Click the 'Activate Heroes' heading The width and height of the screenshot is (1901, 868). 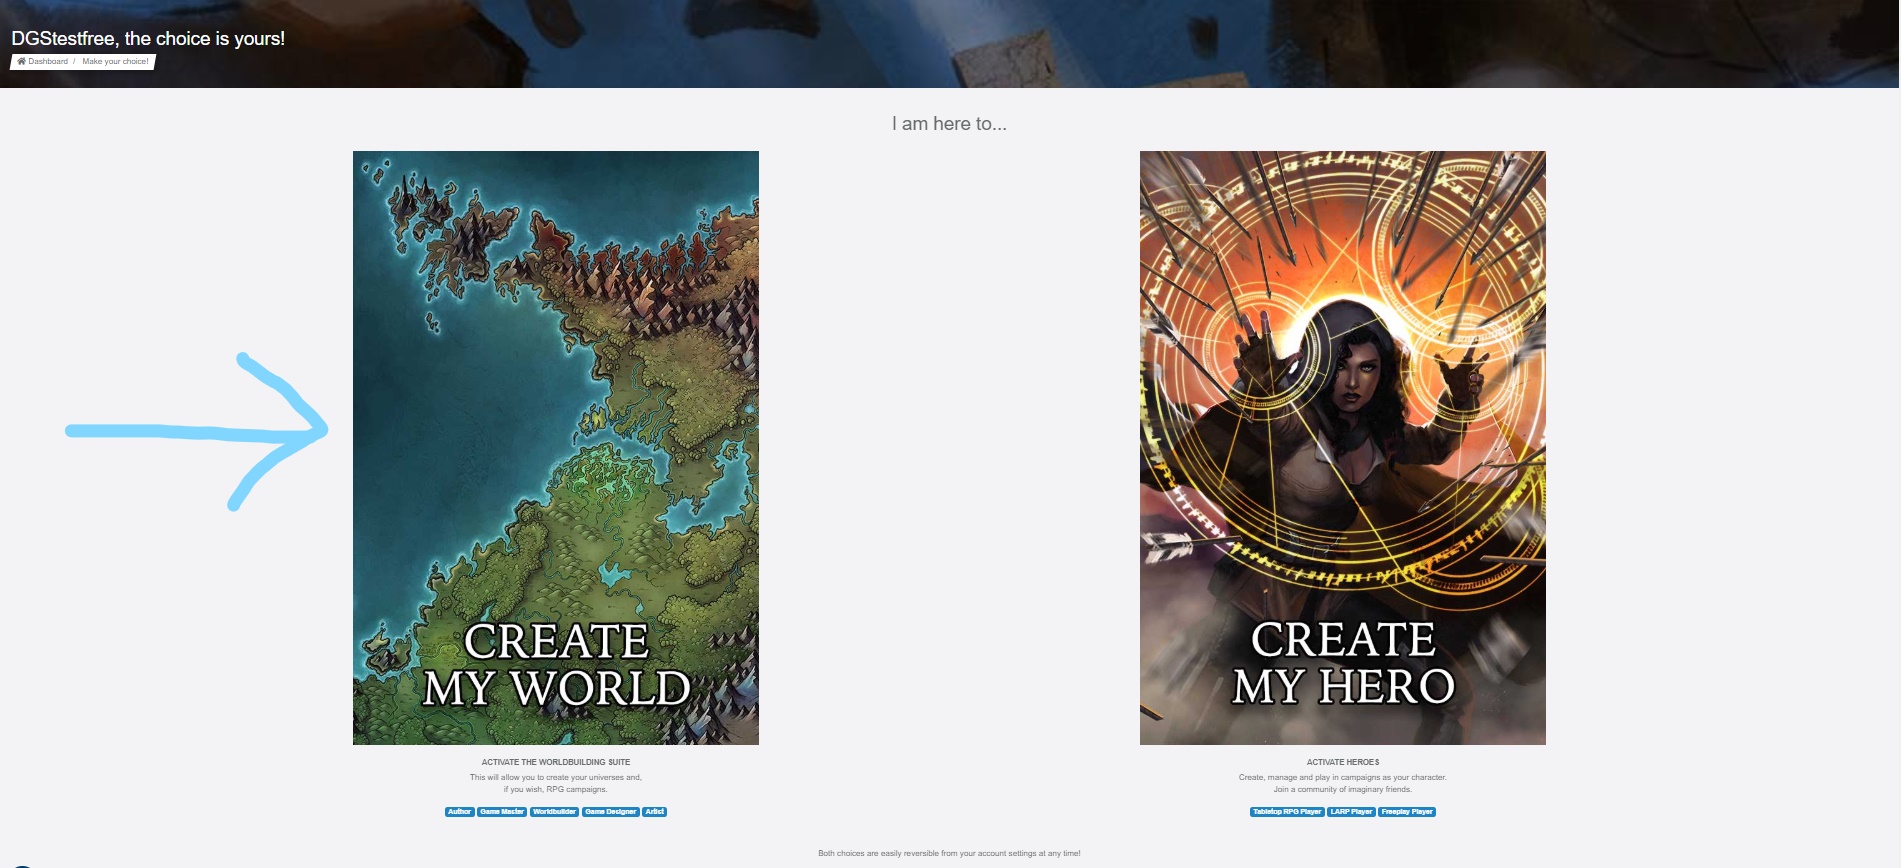click(1342, 762)
